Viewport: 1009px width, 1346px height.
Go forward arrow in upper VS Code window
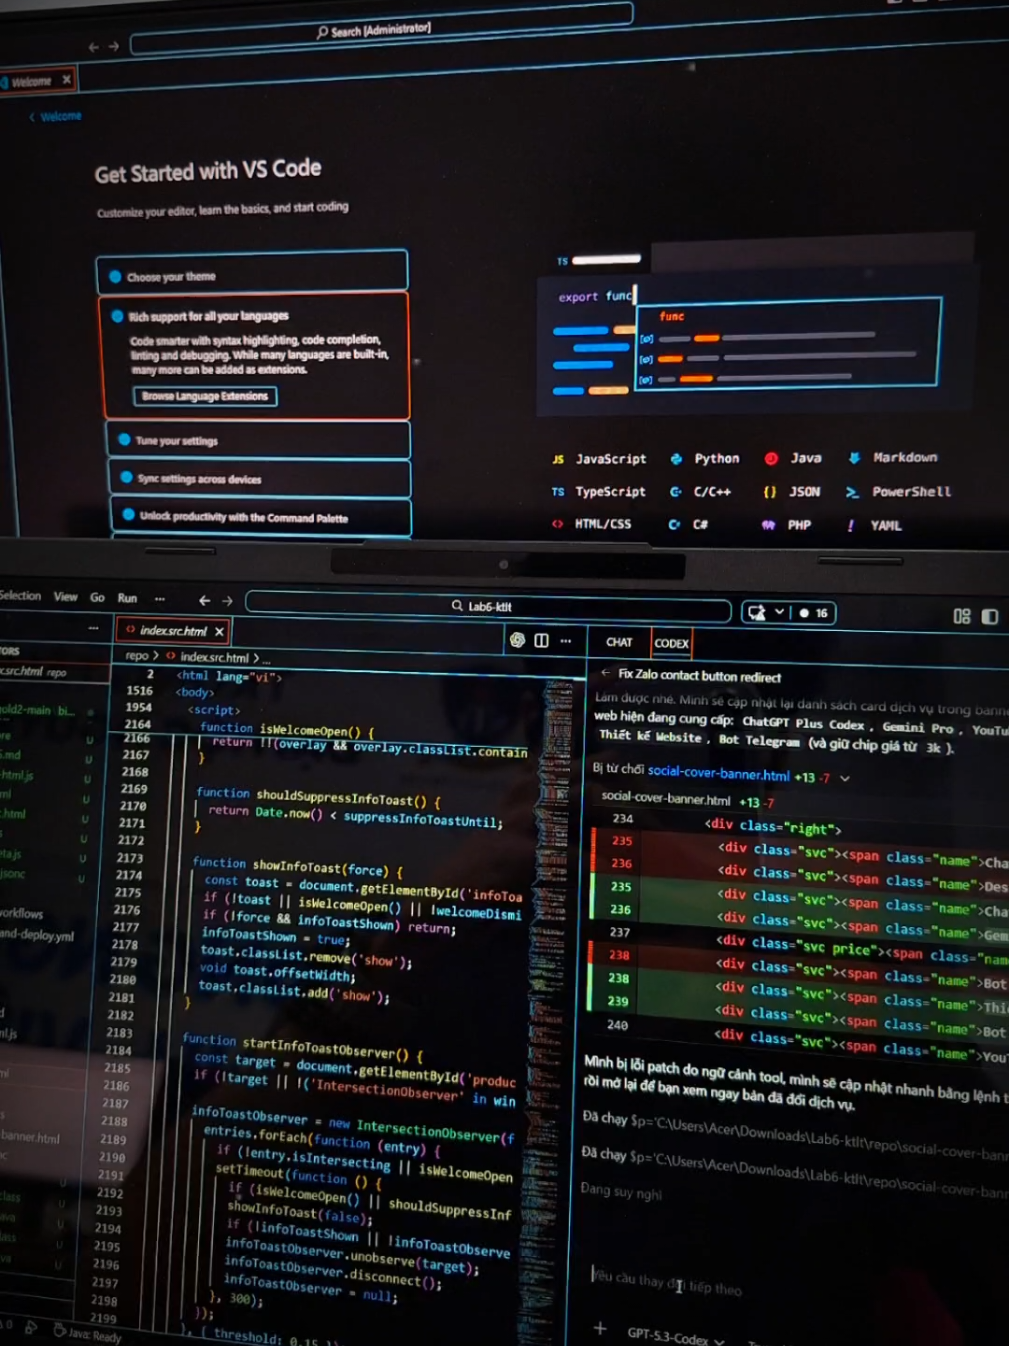tap(113, 46)
